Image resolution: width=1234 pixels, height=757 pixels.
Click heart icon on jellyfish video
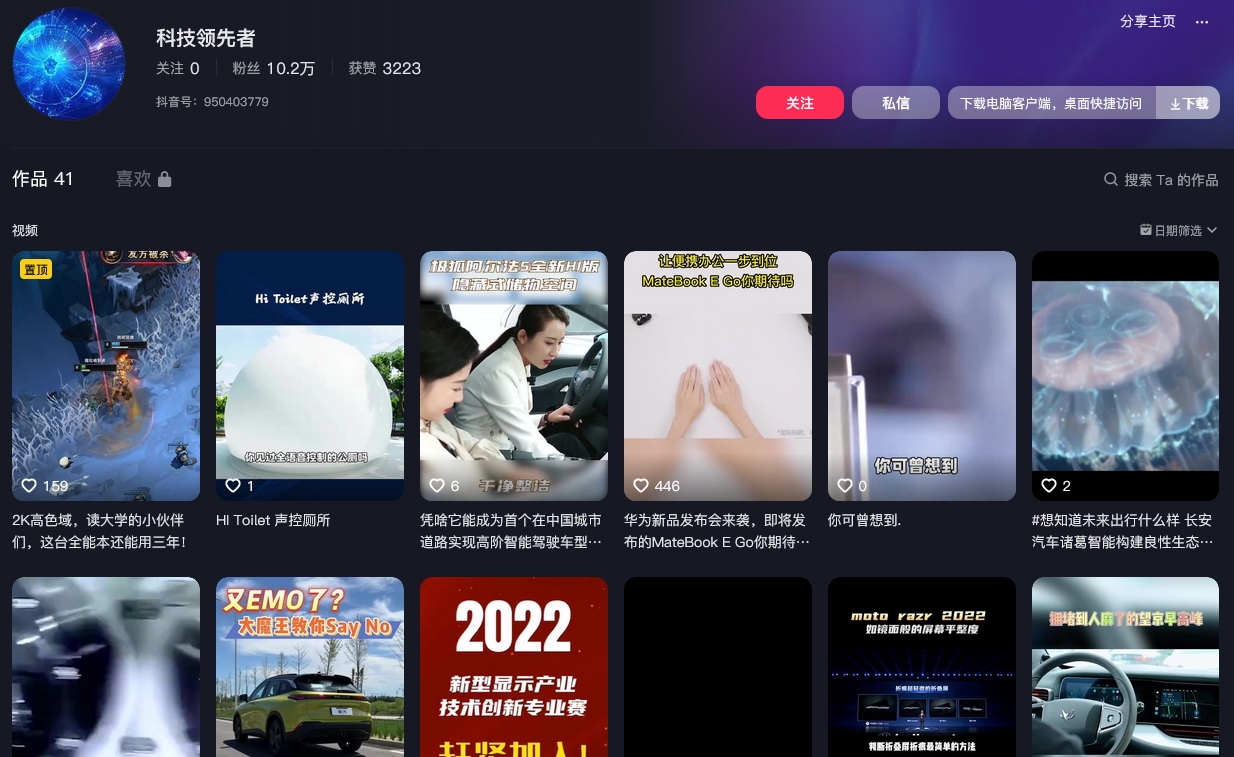[x=1049, y=486]
